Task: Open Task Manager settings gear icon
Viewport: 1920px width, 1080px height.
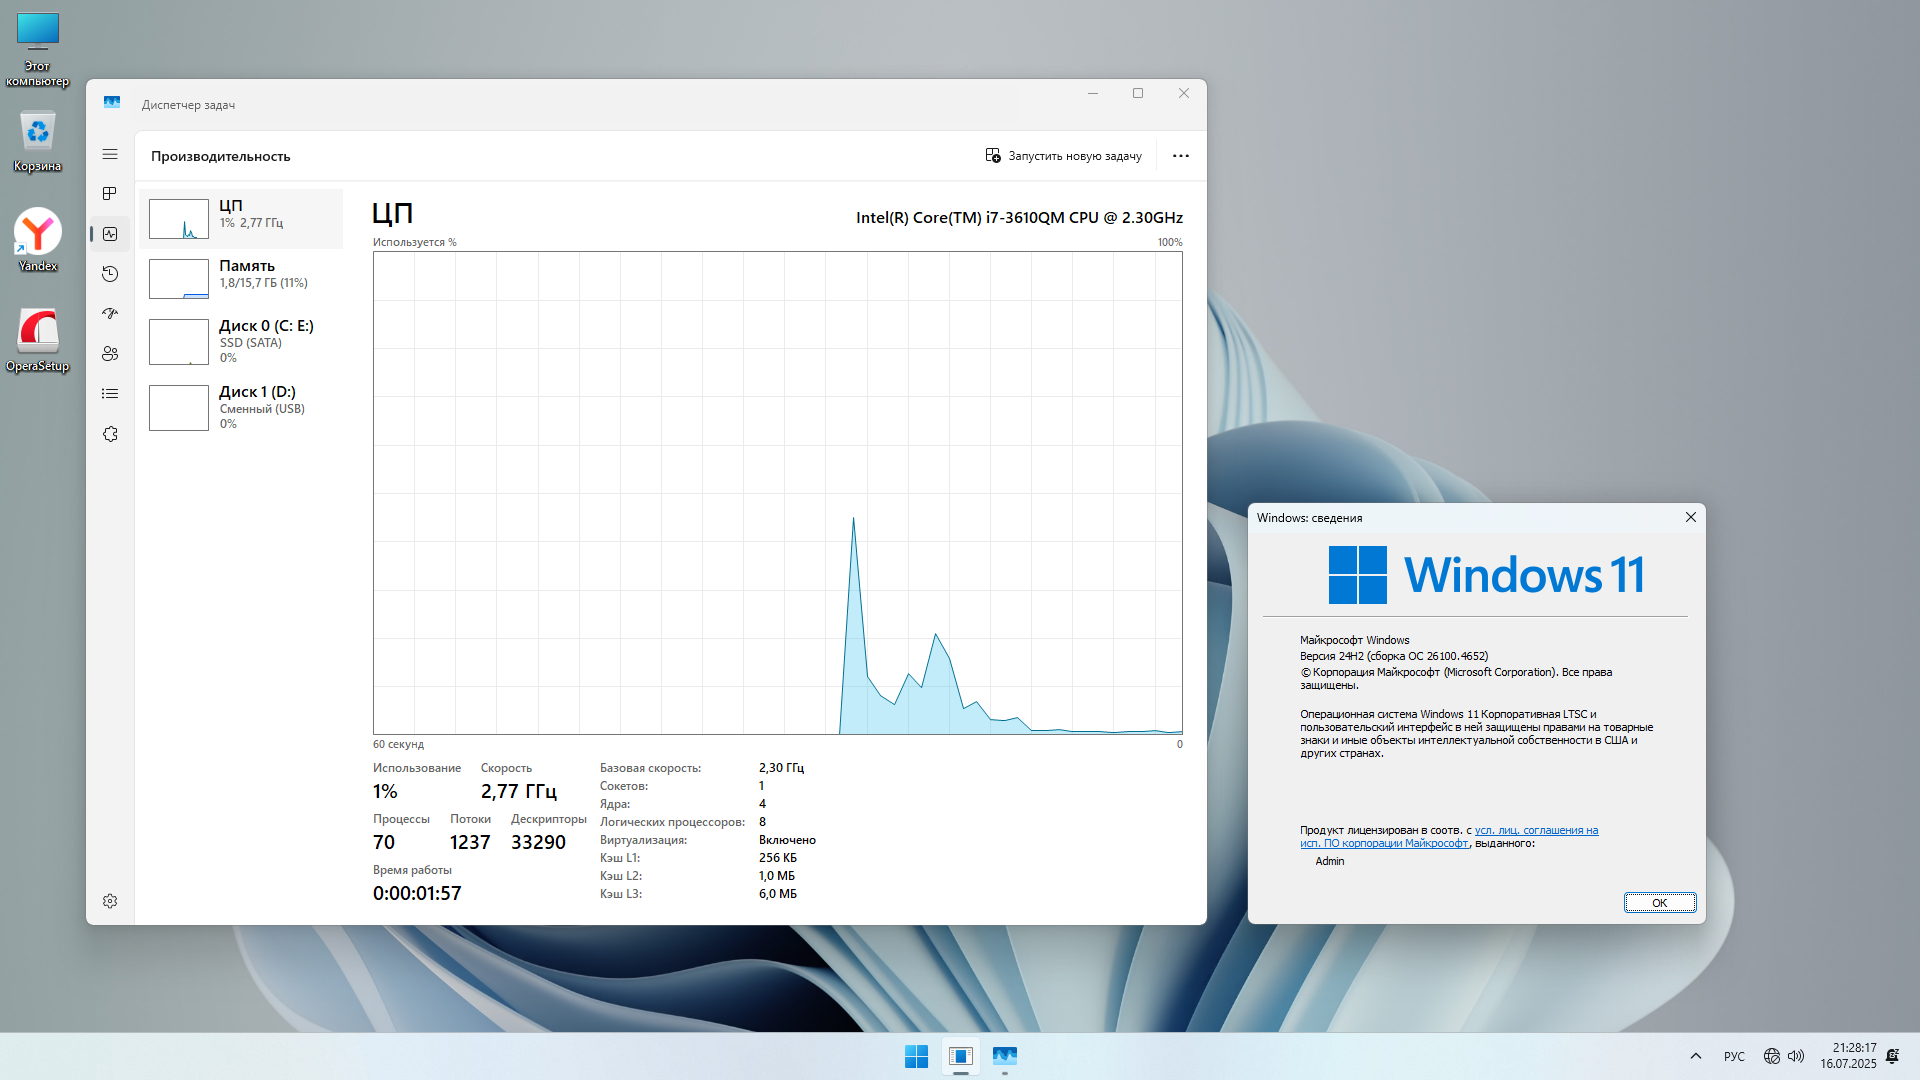Action: point(110,901)
